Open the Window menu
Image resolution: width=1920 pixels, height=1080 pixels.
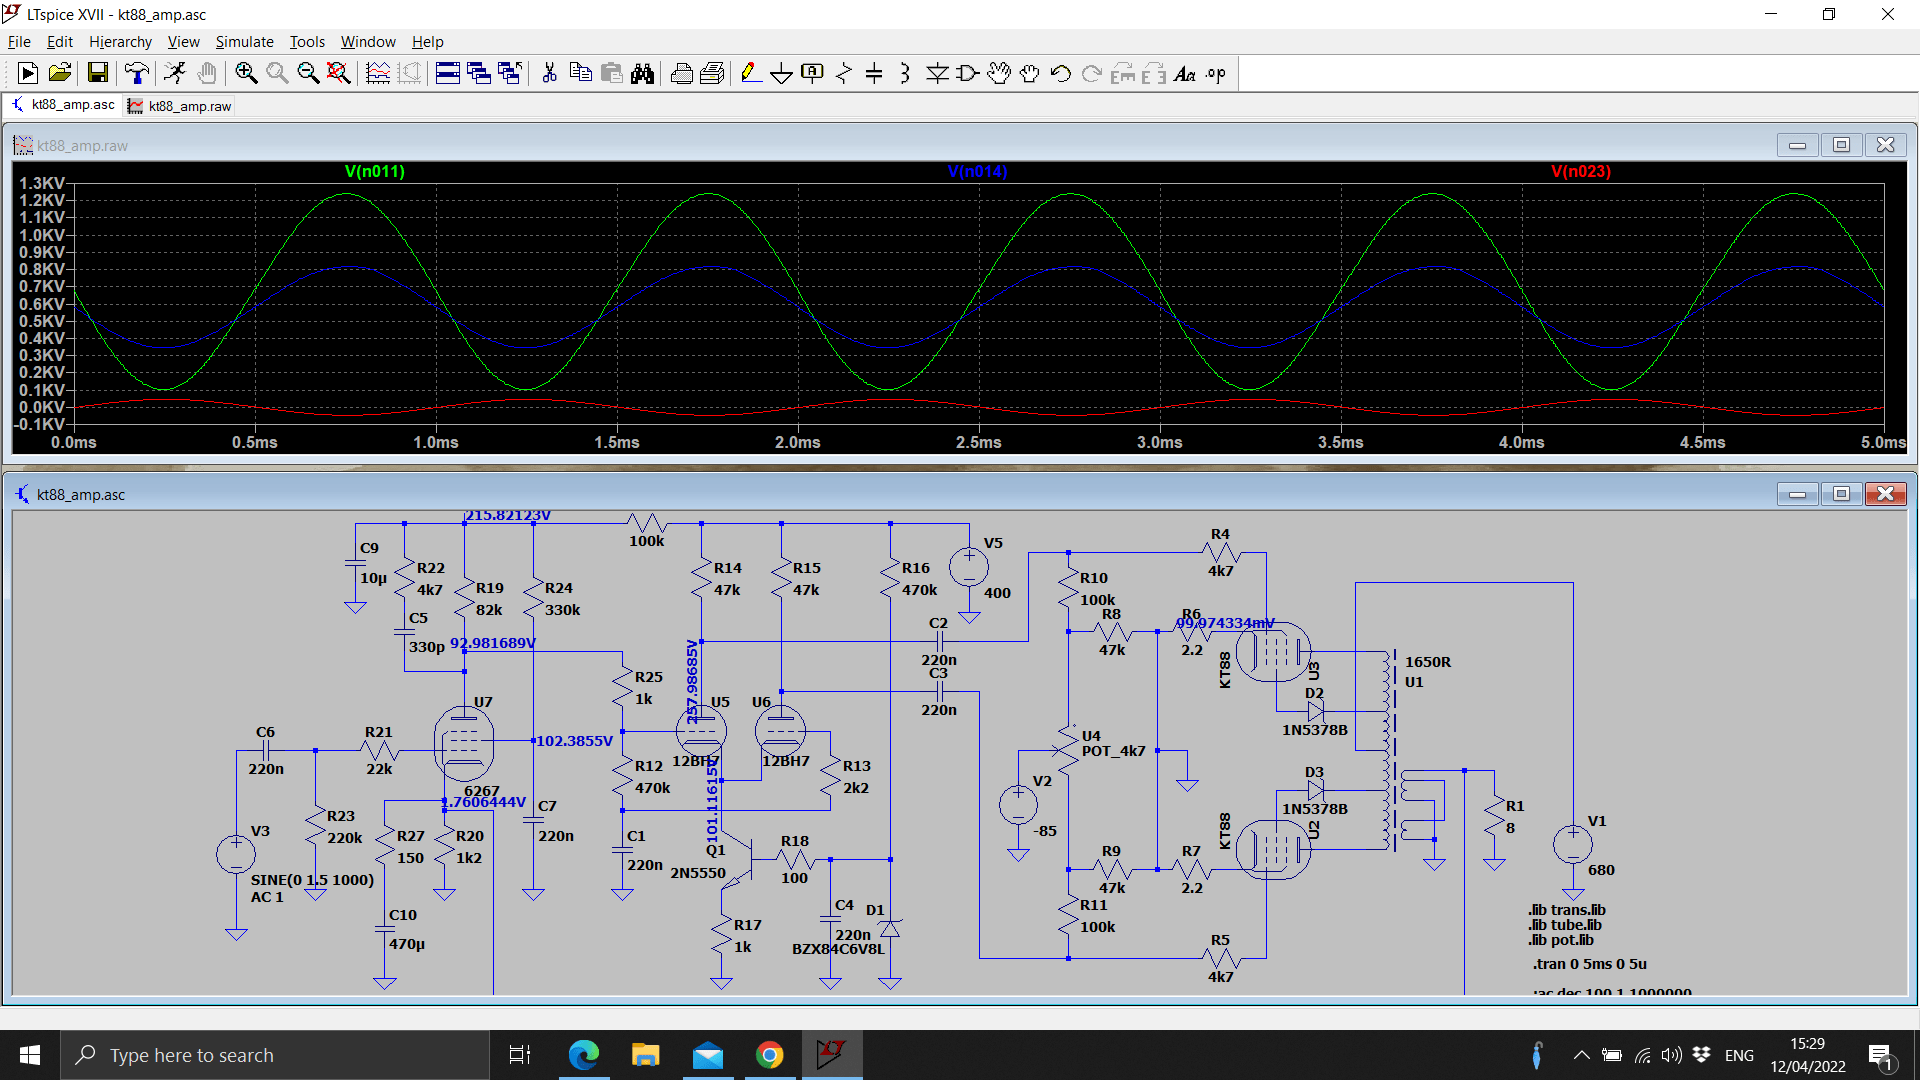tap(368, 41)
